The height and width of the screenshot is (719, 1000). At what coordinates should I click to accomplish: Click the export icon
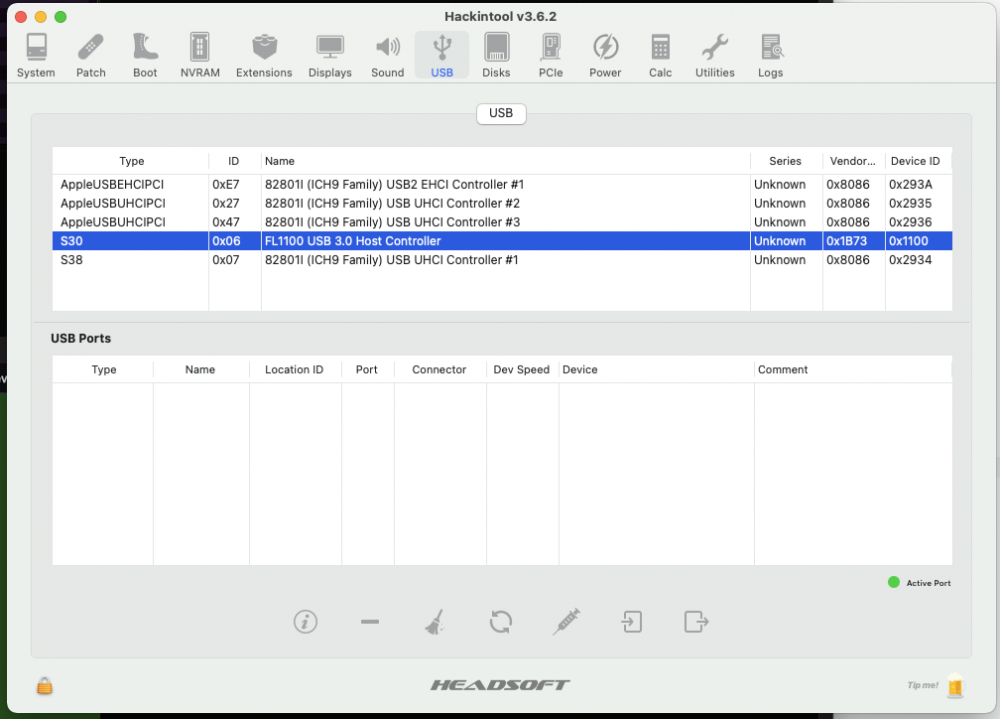coord(696,621)
